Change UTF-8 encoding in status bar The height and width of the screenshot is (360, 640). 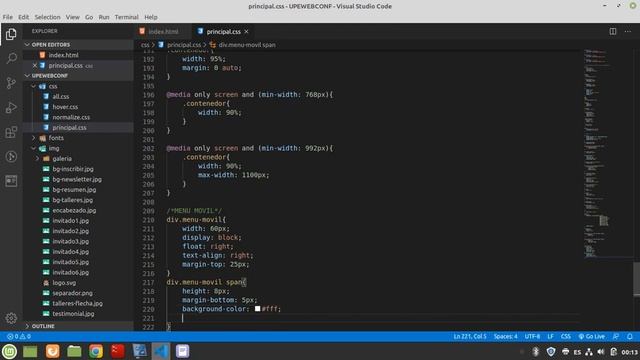pyautogui.click(x=532, y=336)
